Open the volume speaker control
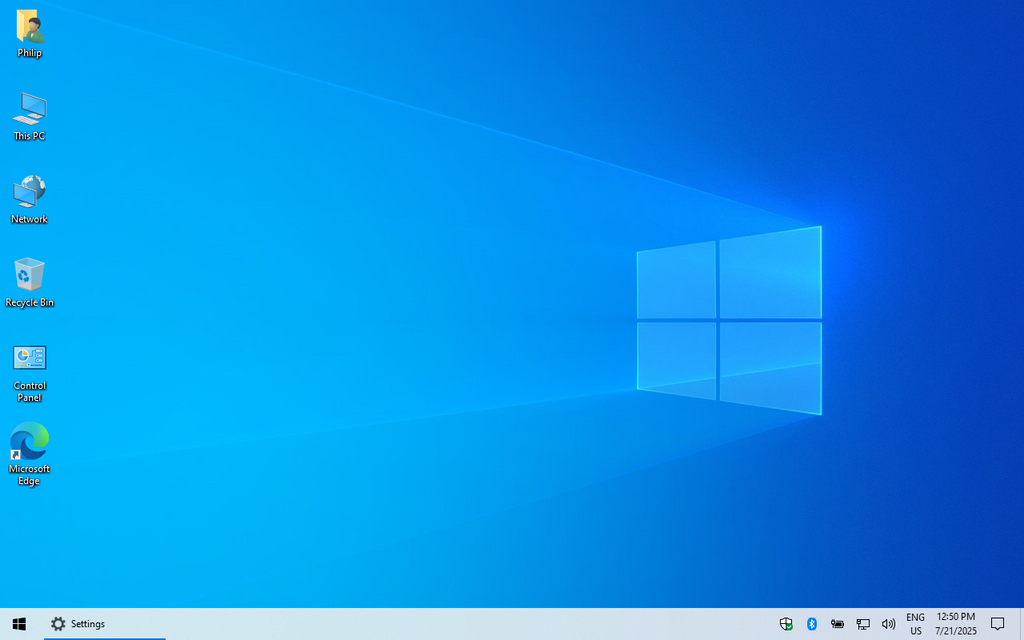The height and width of the screenshot is (640, 1024). 888,624
